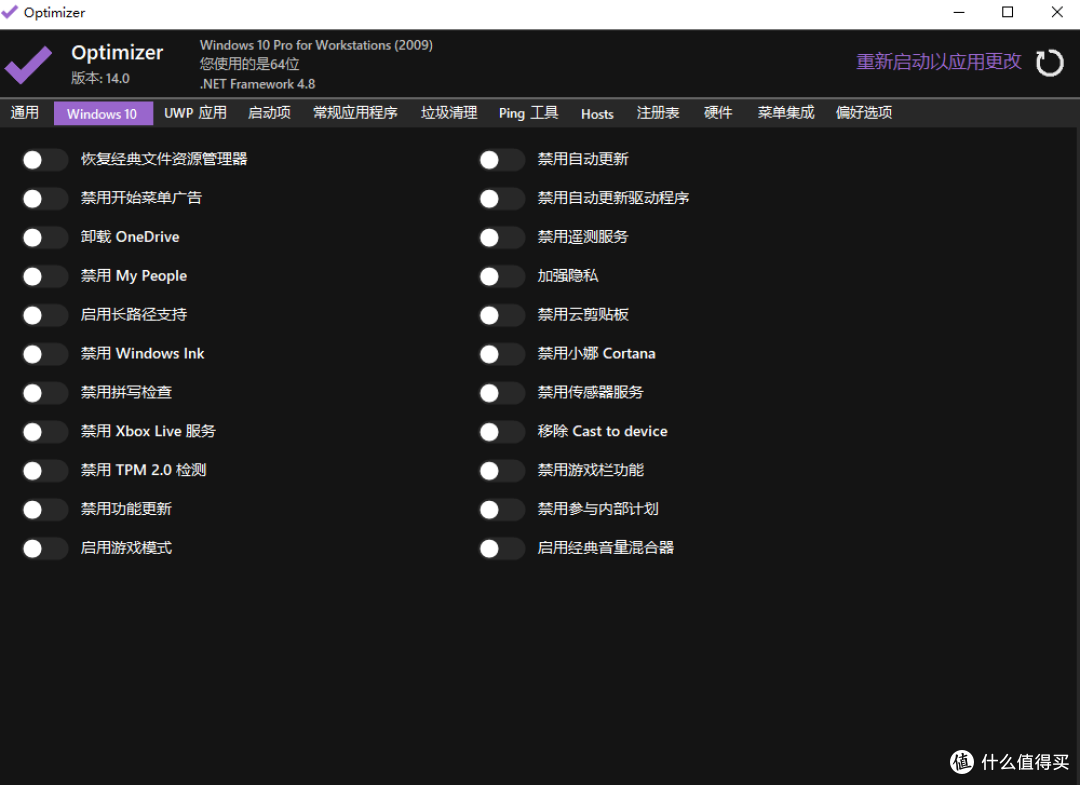Enable 禁用功能更新 switch

point(45,510)
